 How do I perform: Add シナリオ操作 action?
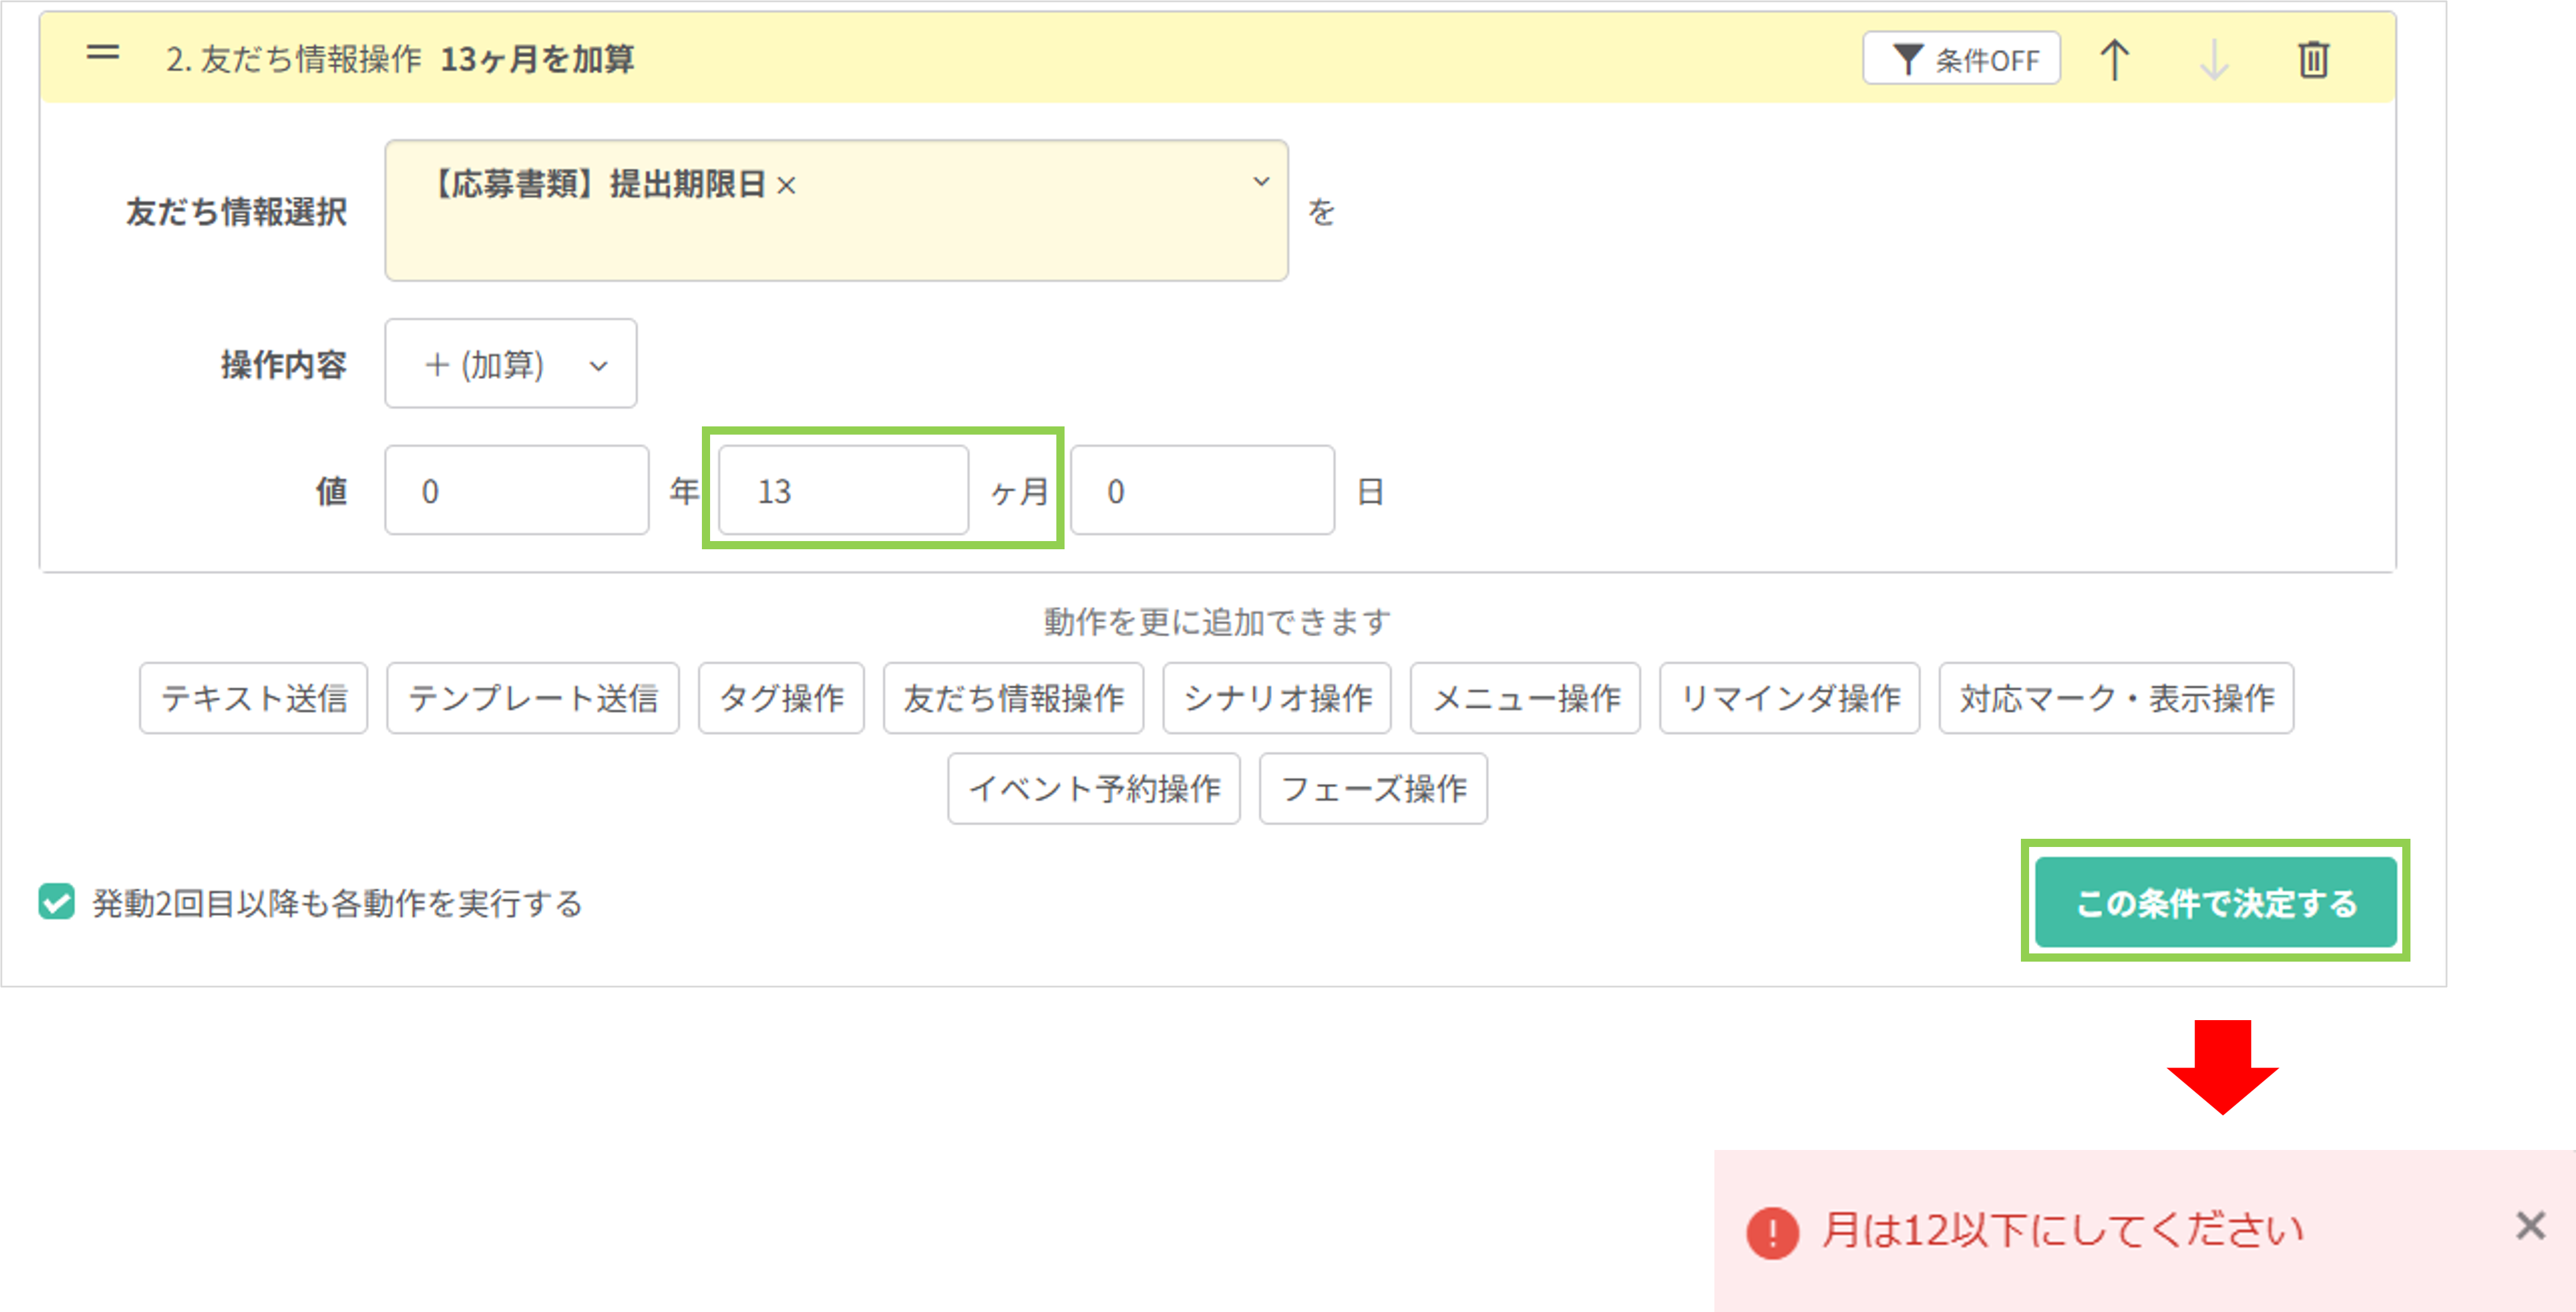click(1277, 698)
